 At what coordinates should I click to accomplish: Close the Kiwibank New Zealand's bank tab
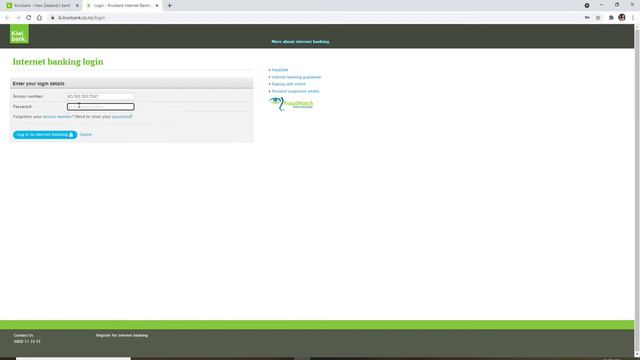pos(77,6)
